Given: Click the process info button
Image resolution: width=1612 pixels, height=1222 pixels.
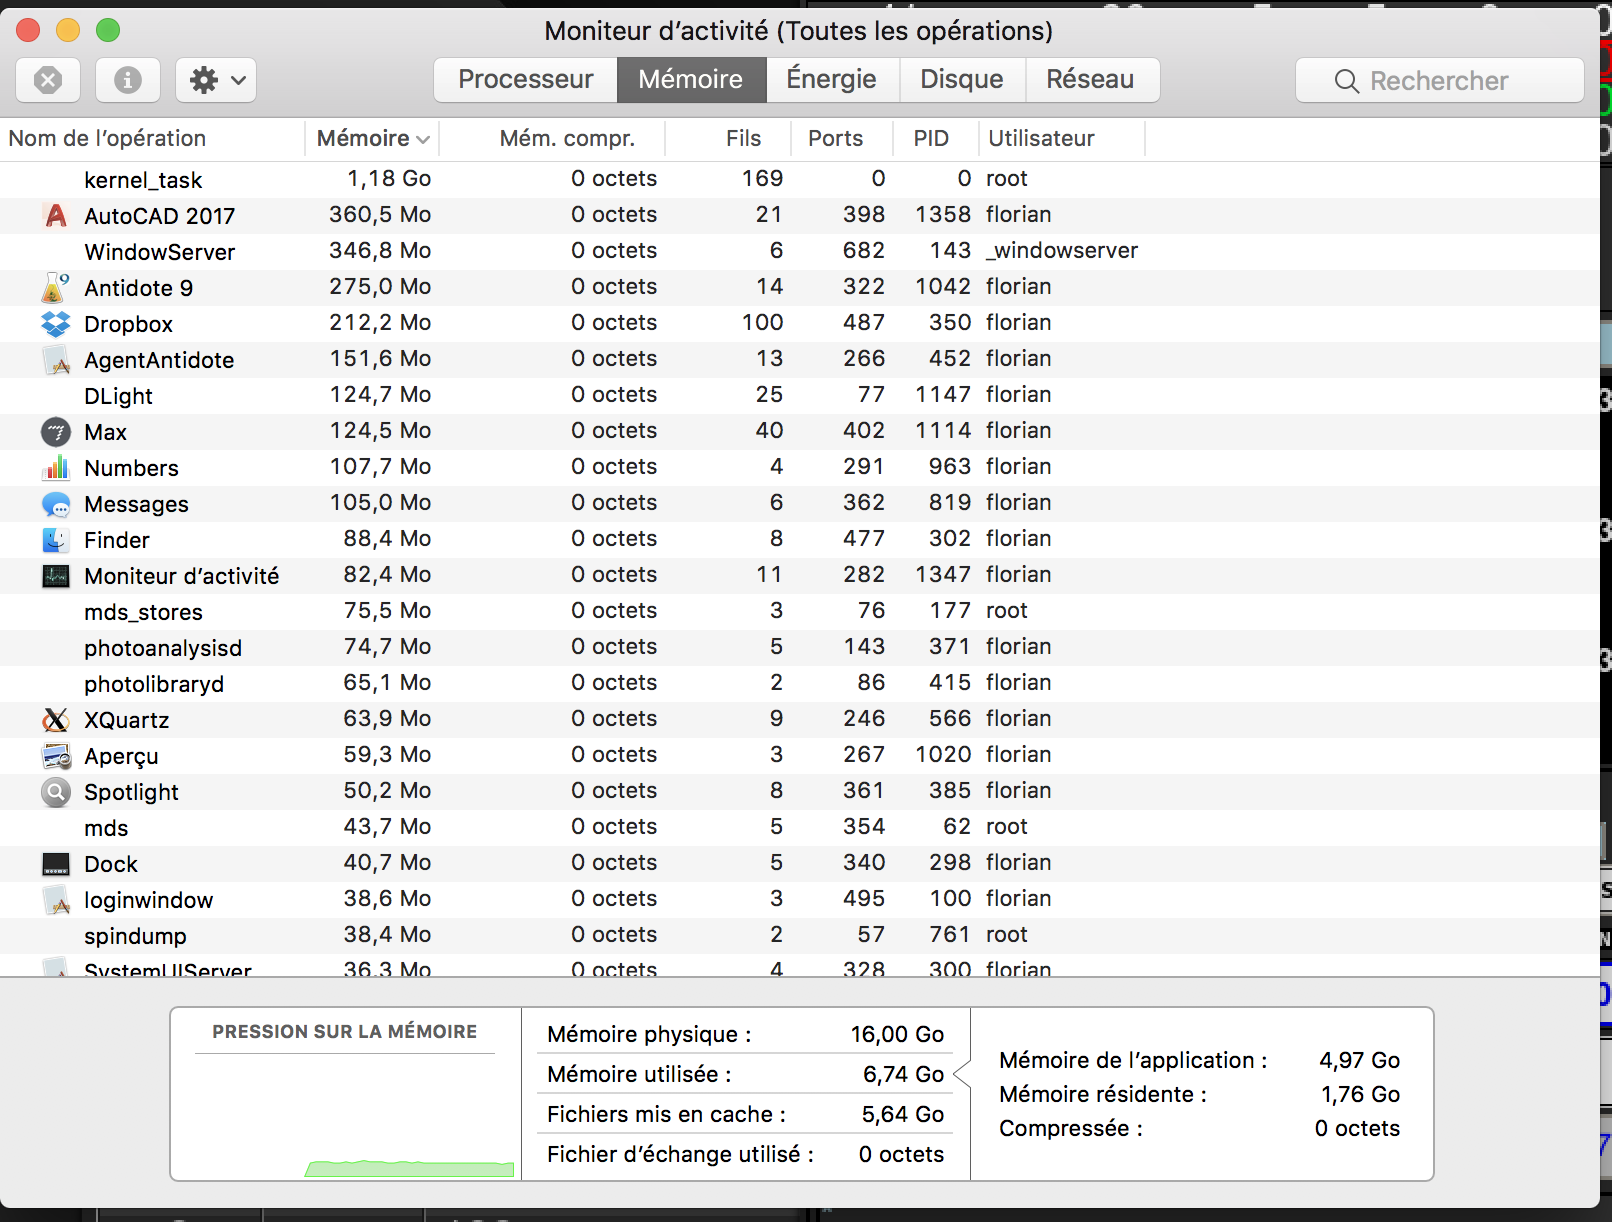Looking at the screenshot, I should click(128, 80).
